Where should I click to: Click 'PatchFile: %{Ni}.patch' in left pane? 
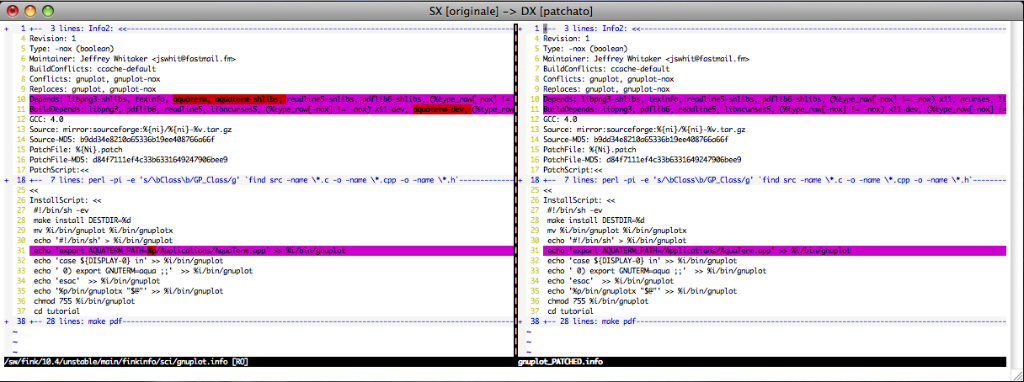75,150
